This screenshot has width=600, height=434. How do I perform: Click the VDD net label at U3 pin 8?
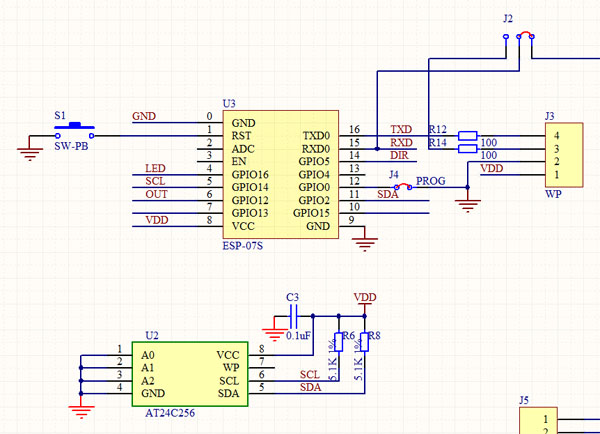coord(157,220)
